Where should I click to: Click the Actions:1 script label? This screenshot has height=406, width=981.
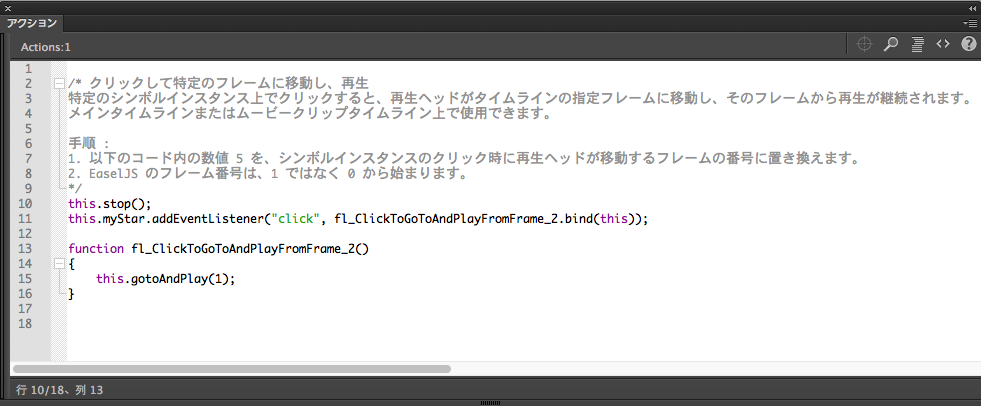pos(46,47)
